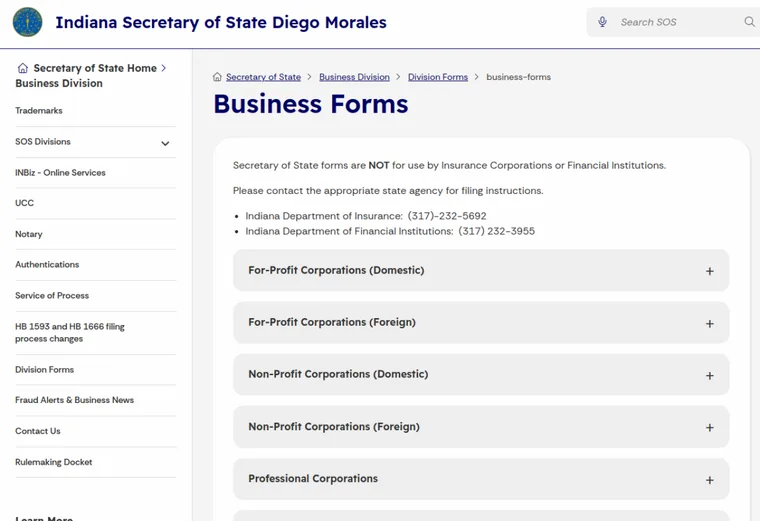This screenshot has height=521, width=760.
Task: Click the plus icon for For-Profit Corporations (Foreign)
Action: pyautogui.click(x=710, y=324)
